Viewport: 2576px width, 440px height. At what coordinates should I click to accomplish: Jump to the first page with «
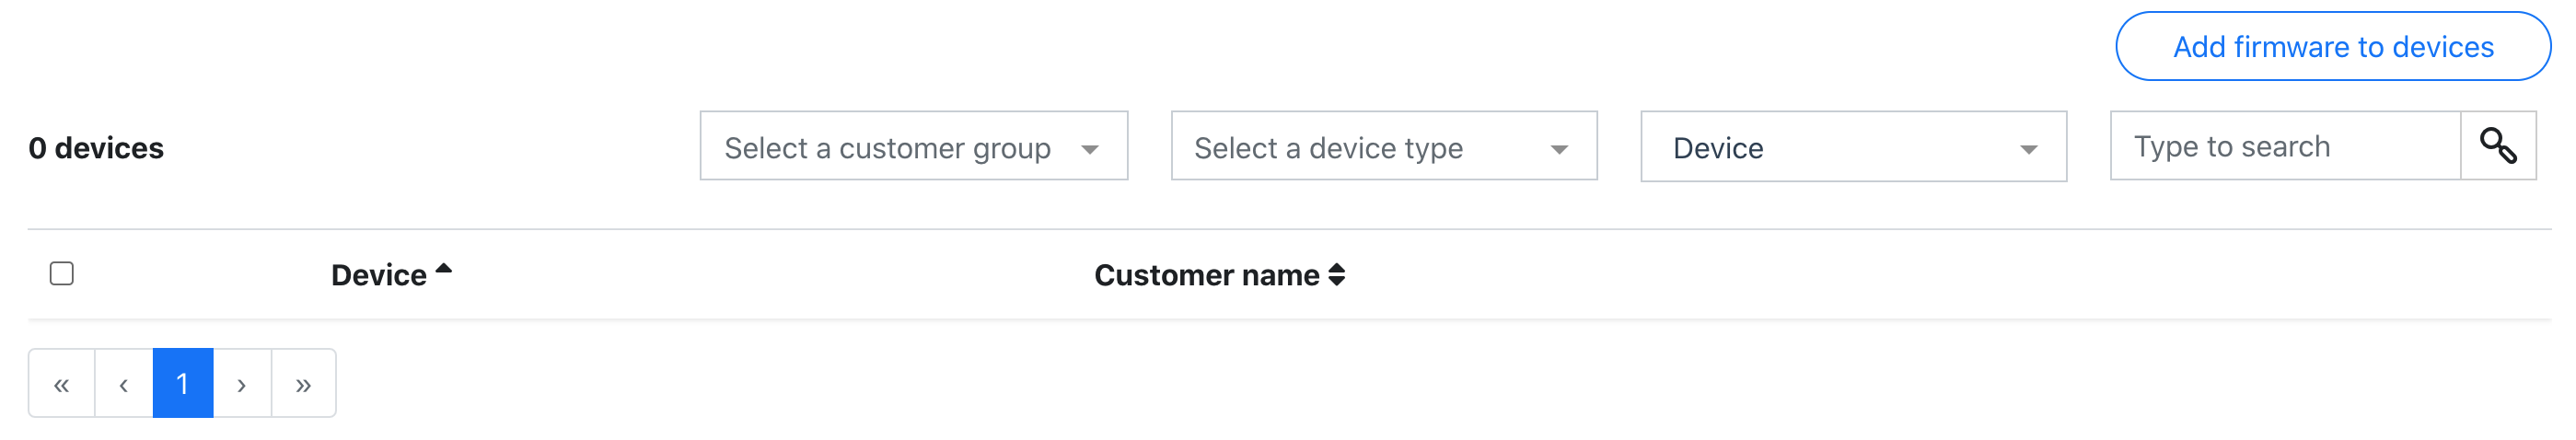click(62, 383)
